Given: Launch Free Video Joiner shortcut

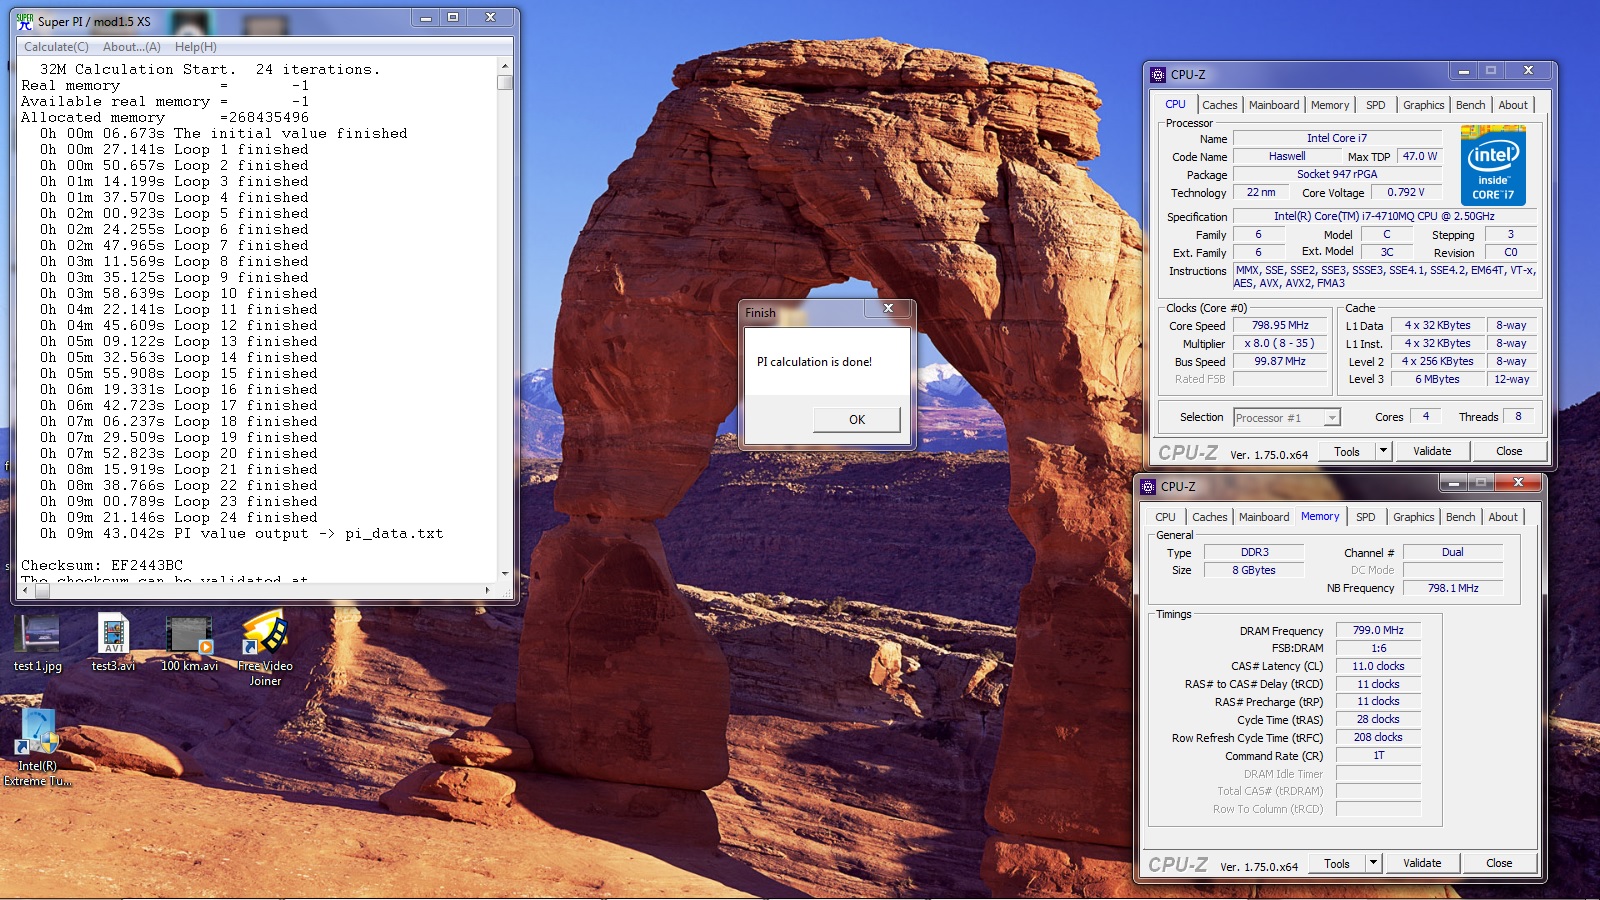Looking at the screenshot, I should pyautogui.click(x=265, y=650).
